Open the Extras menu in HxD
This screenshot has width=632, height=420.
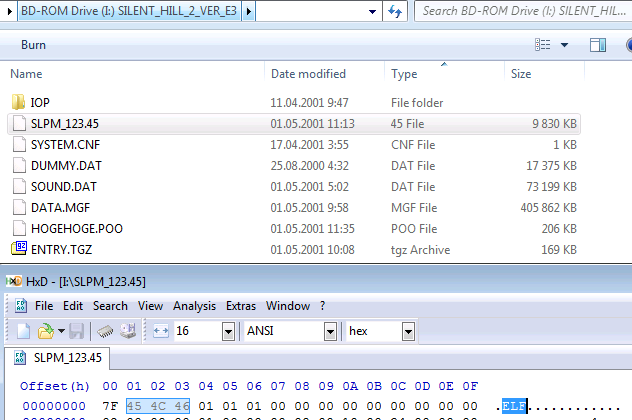[241, 306]
